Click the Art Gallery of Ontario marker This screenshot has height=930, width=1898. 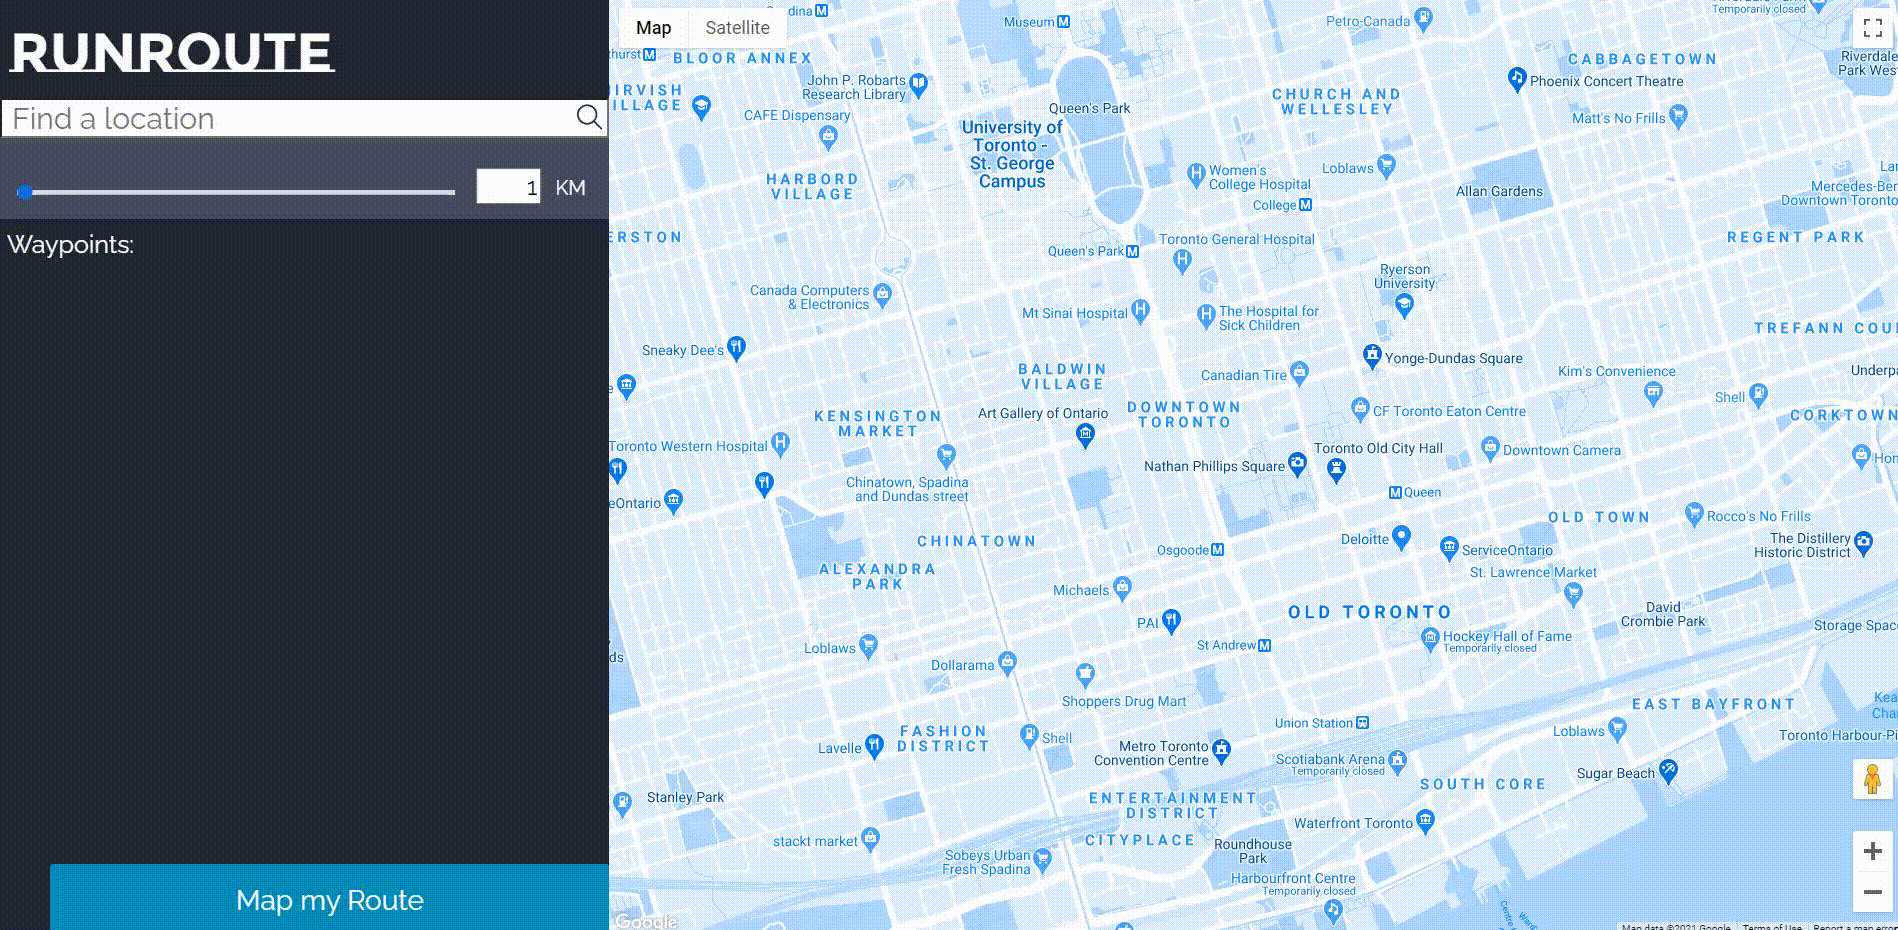[x=1085, y=434]
